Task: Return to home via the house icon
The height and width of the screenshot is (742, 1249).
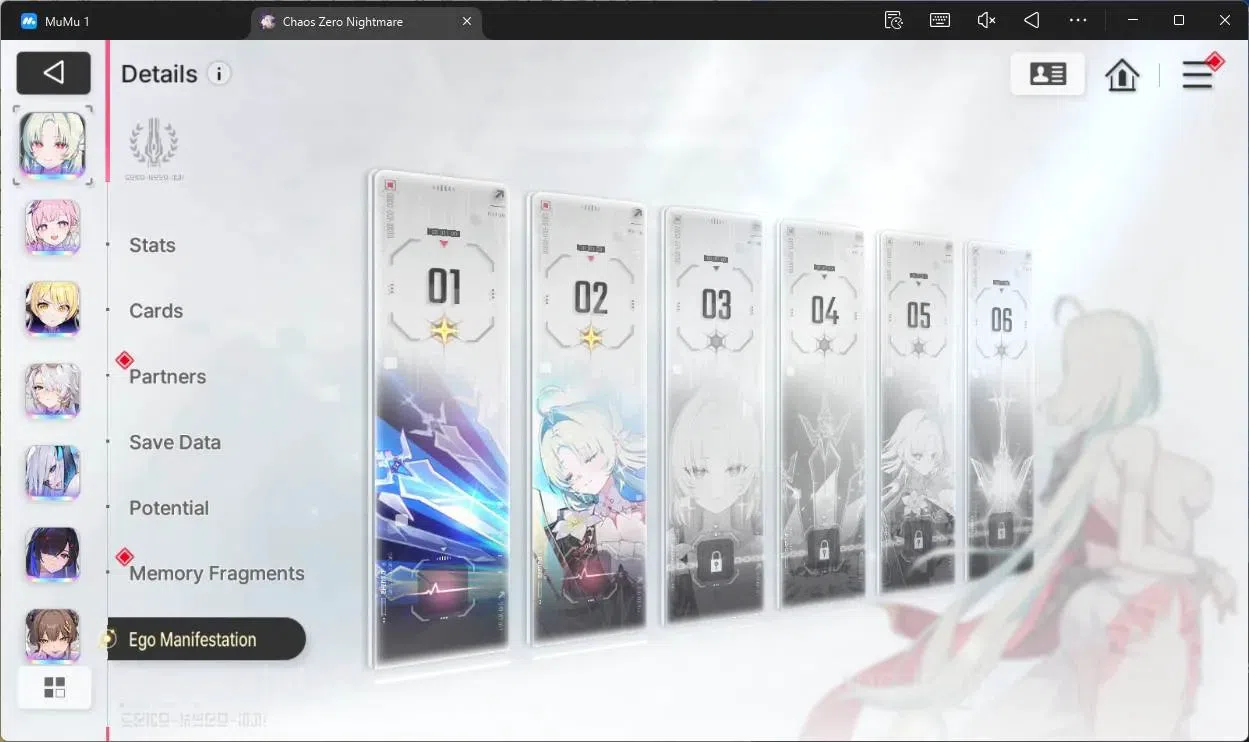Action: click(1122, 75)
